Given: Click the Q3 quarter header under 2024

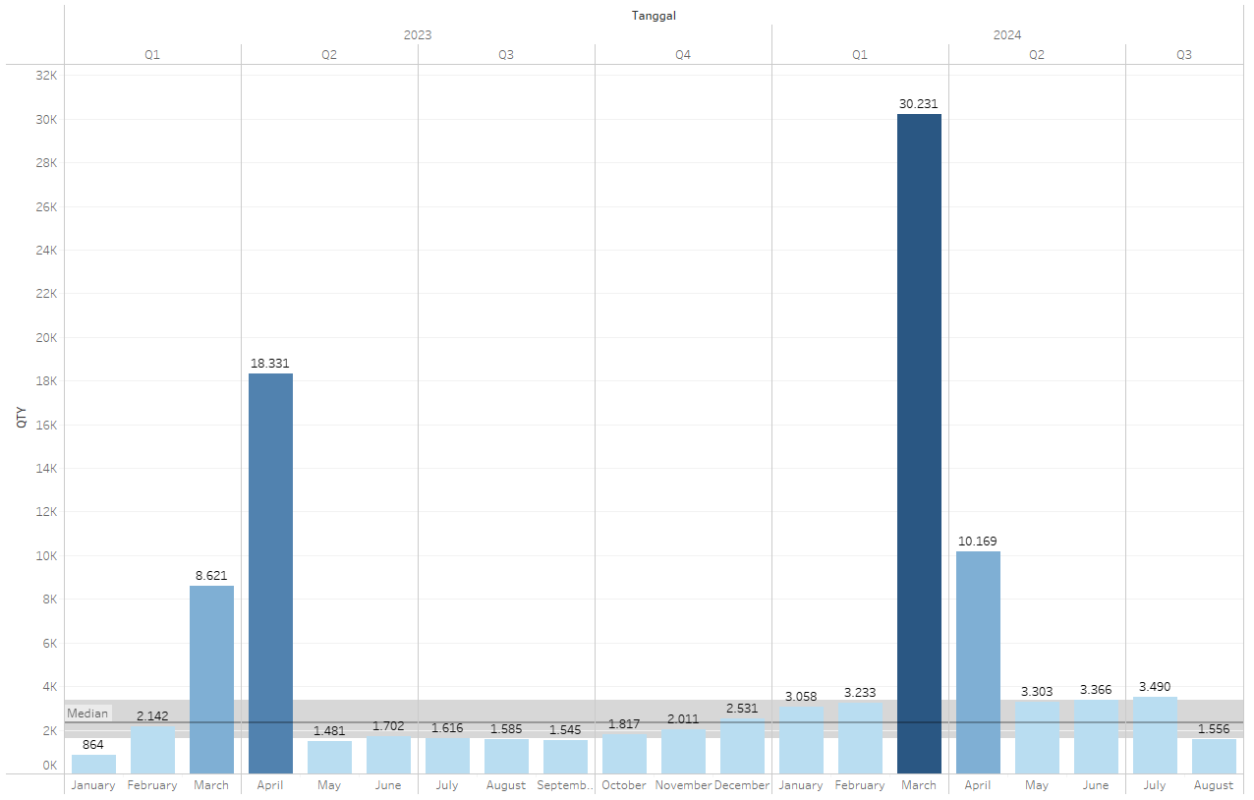Looking at the screenshot, I should pyautogui.click(x=1183, y=55).
